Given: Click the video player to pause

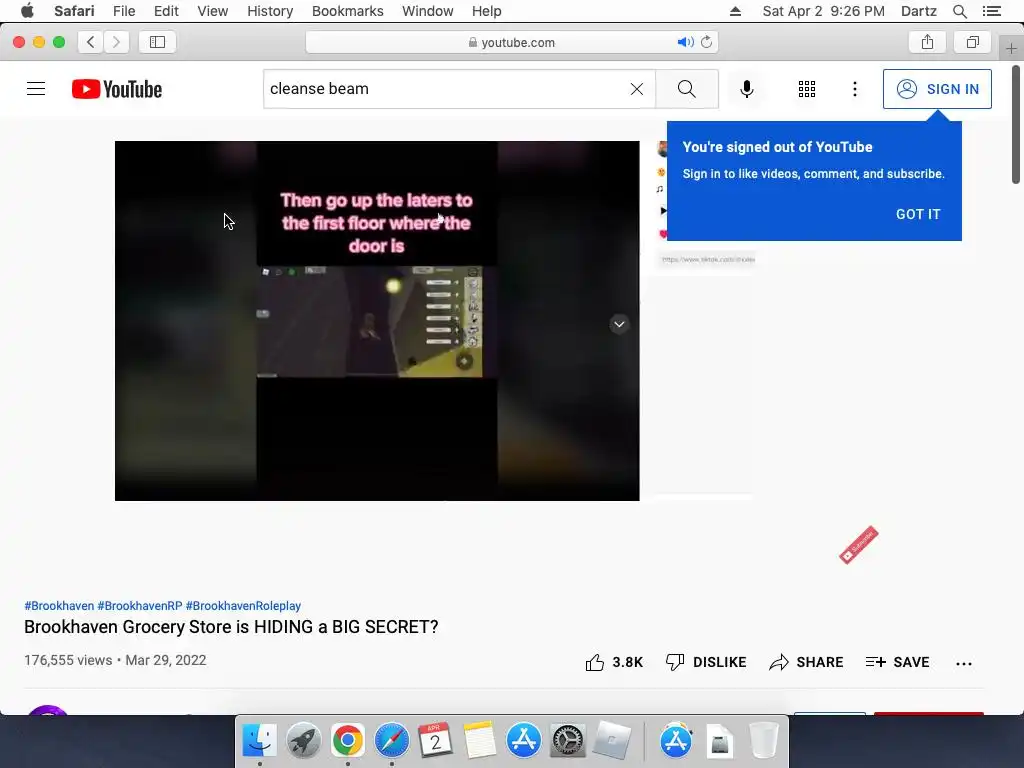Looking at the screenshot, I should 377,321.
